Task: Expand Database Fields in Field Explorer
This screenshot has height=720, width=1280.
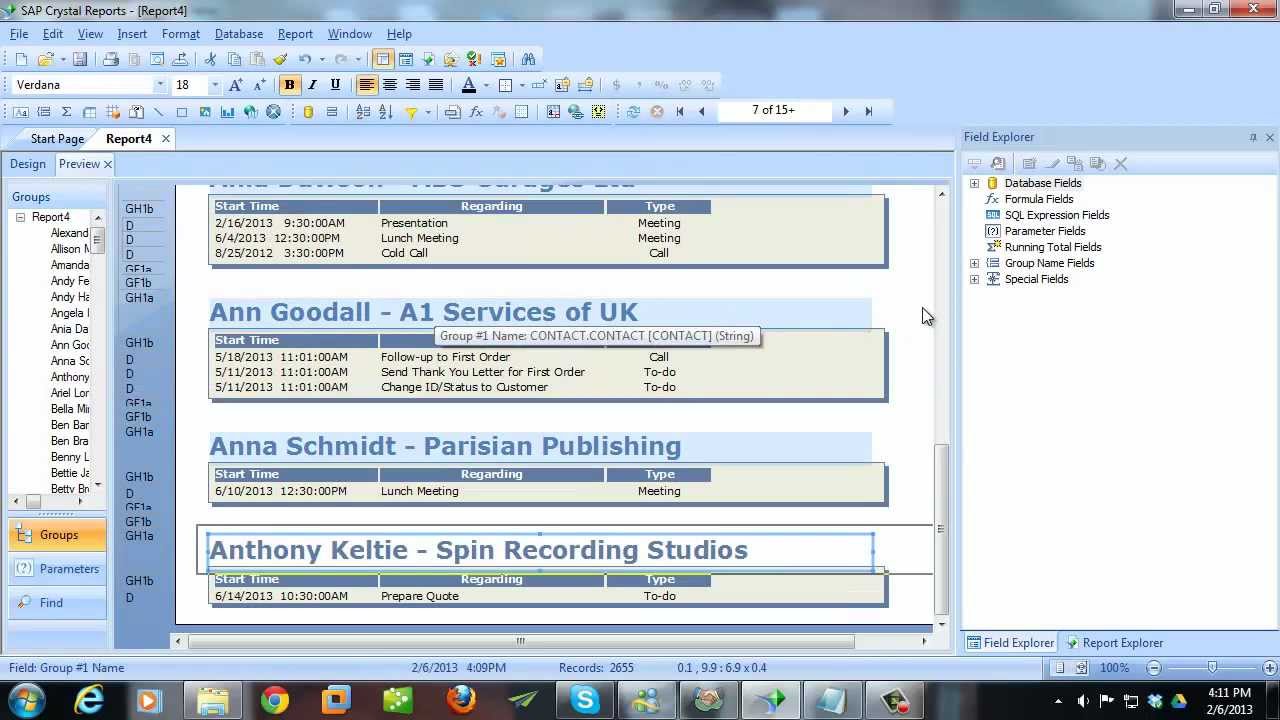Action: [x=975, y=183]
